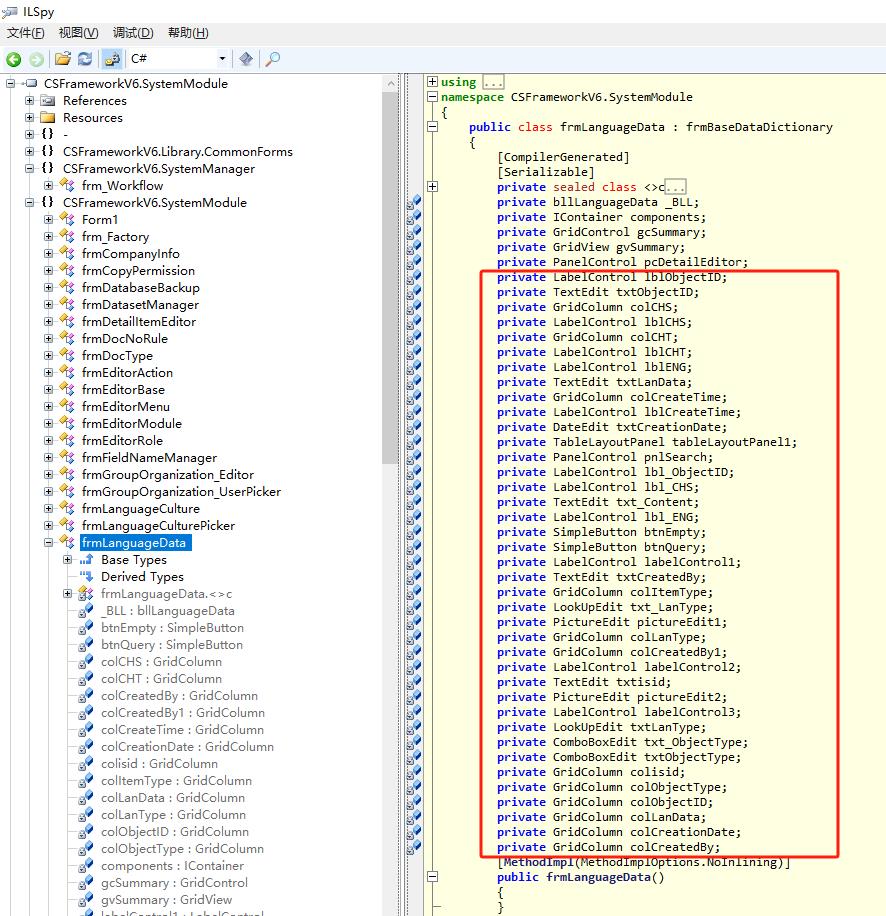Open the C# language dropdown
Viewport: 886px width, 916px height.
tap(222, 59)
